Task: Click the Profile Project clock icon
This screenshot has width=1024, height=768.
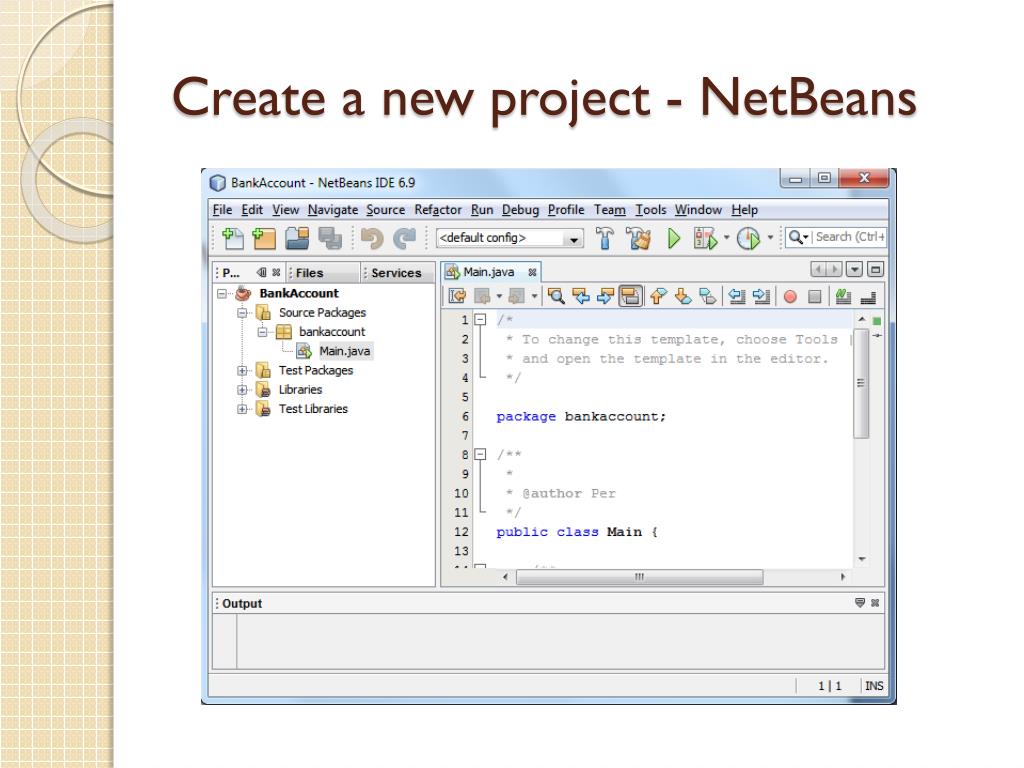Action: [x=748, y=238]
